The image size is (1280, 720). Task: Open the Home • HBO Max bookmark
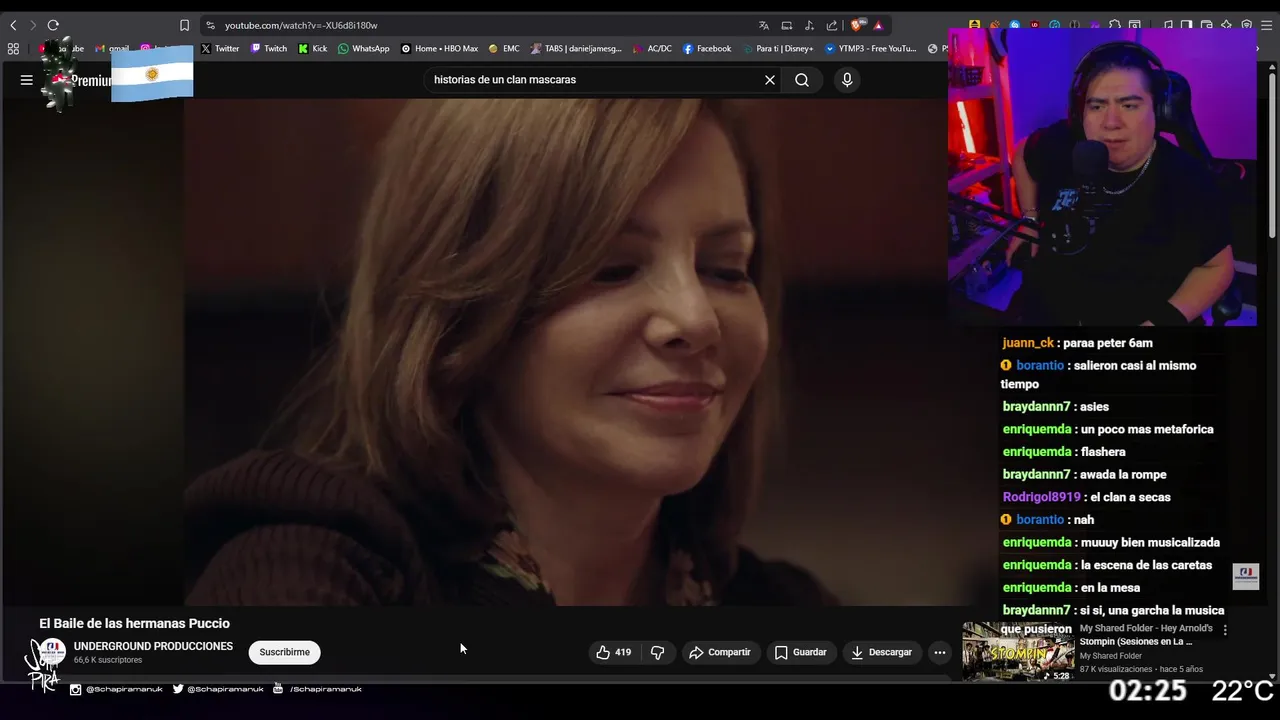pyautogui.click(x=439, y=48)
